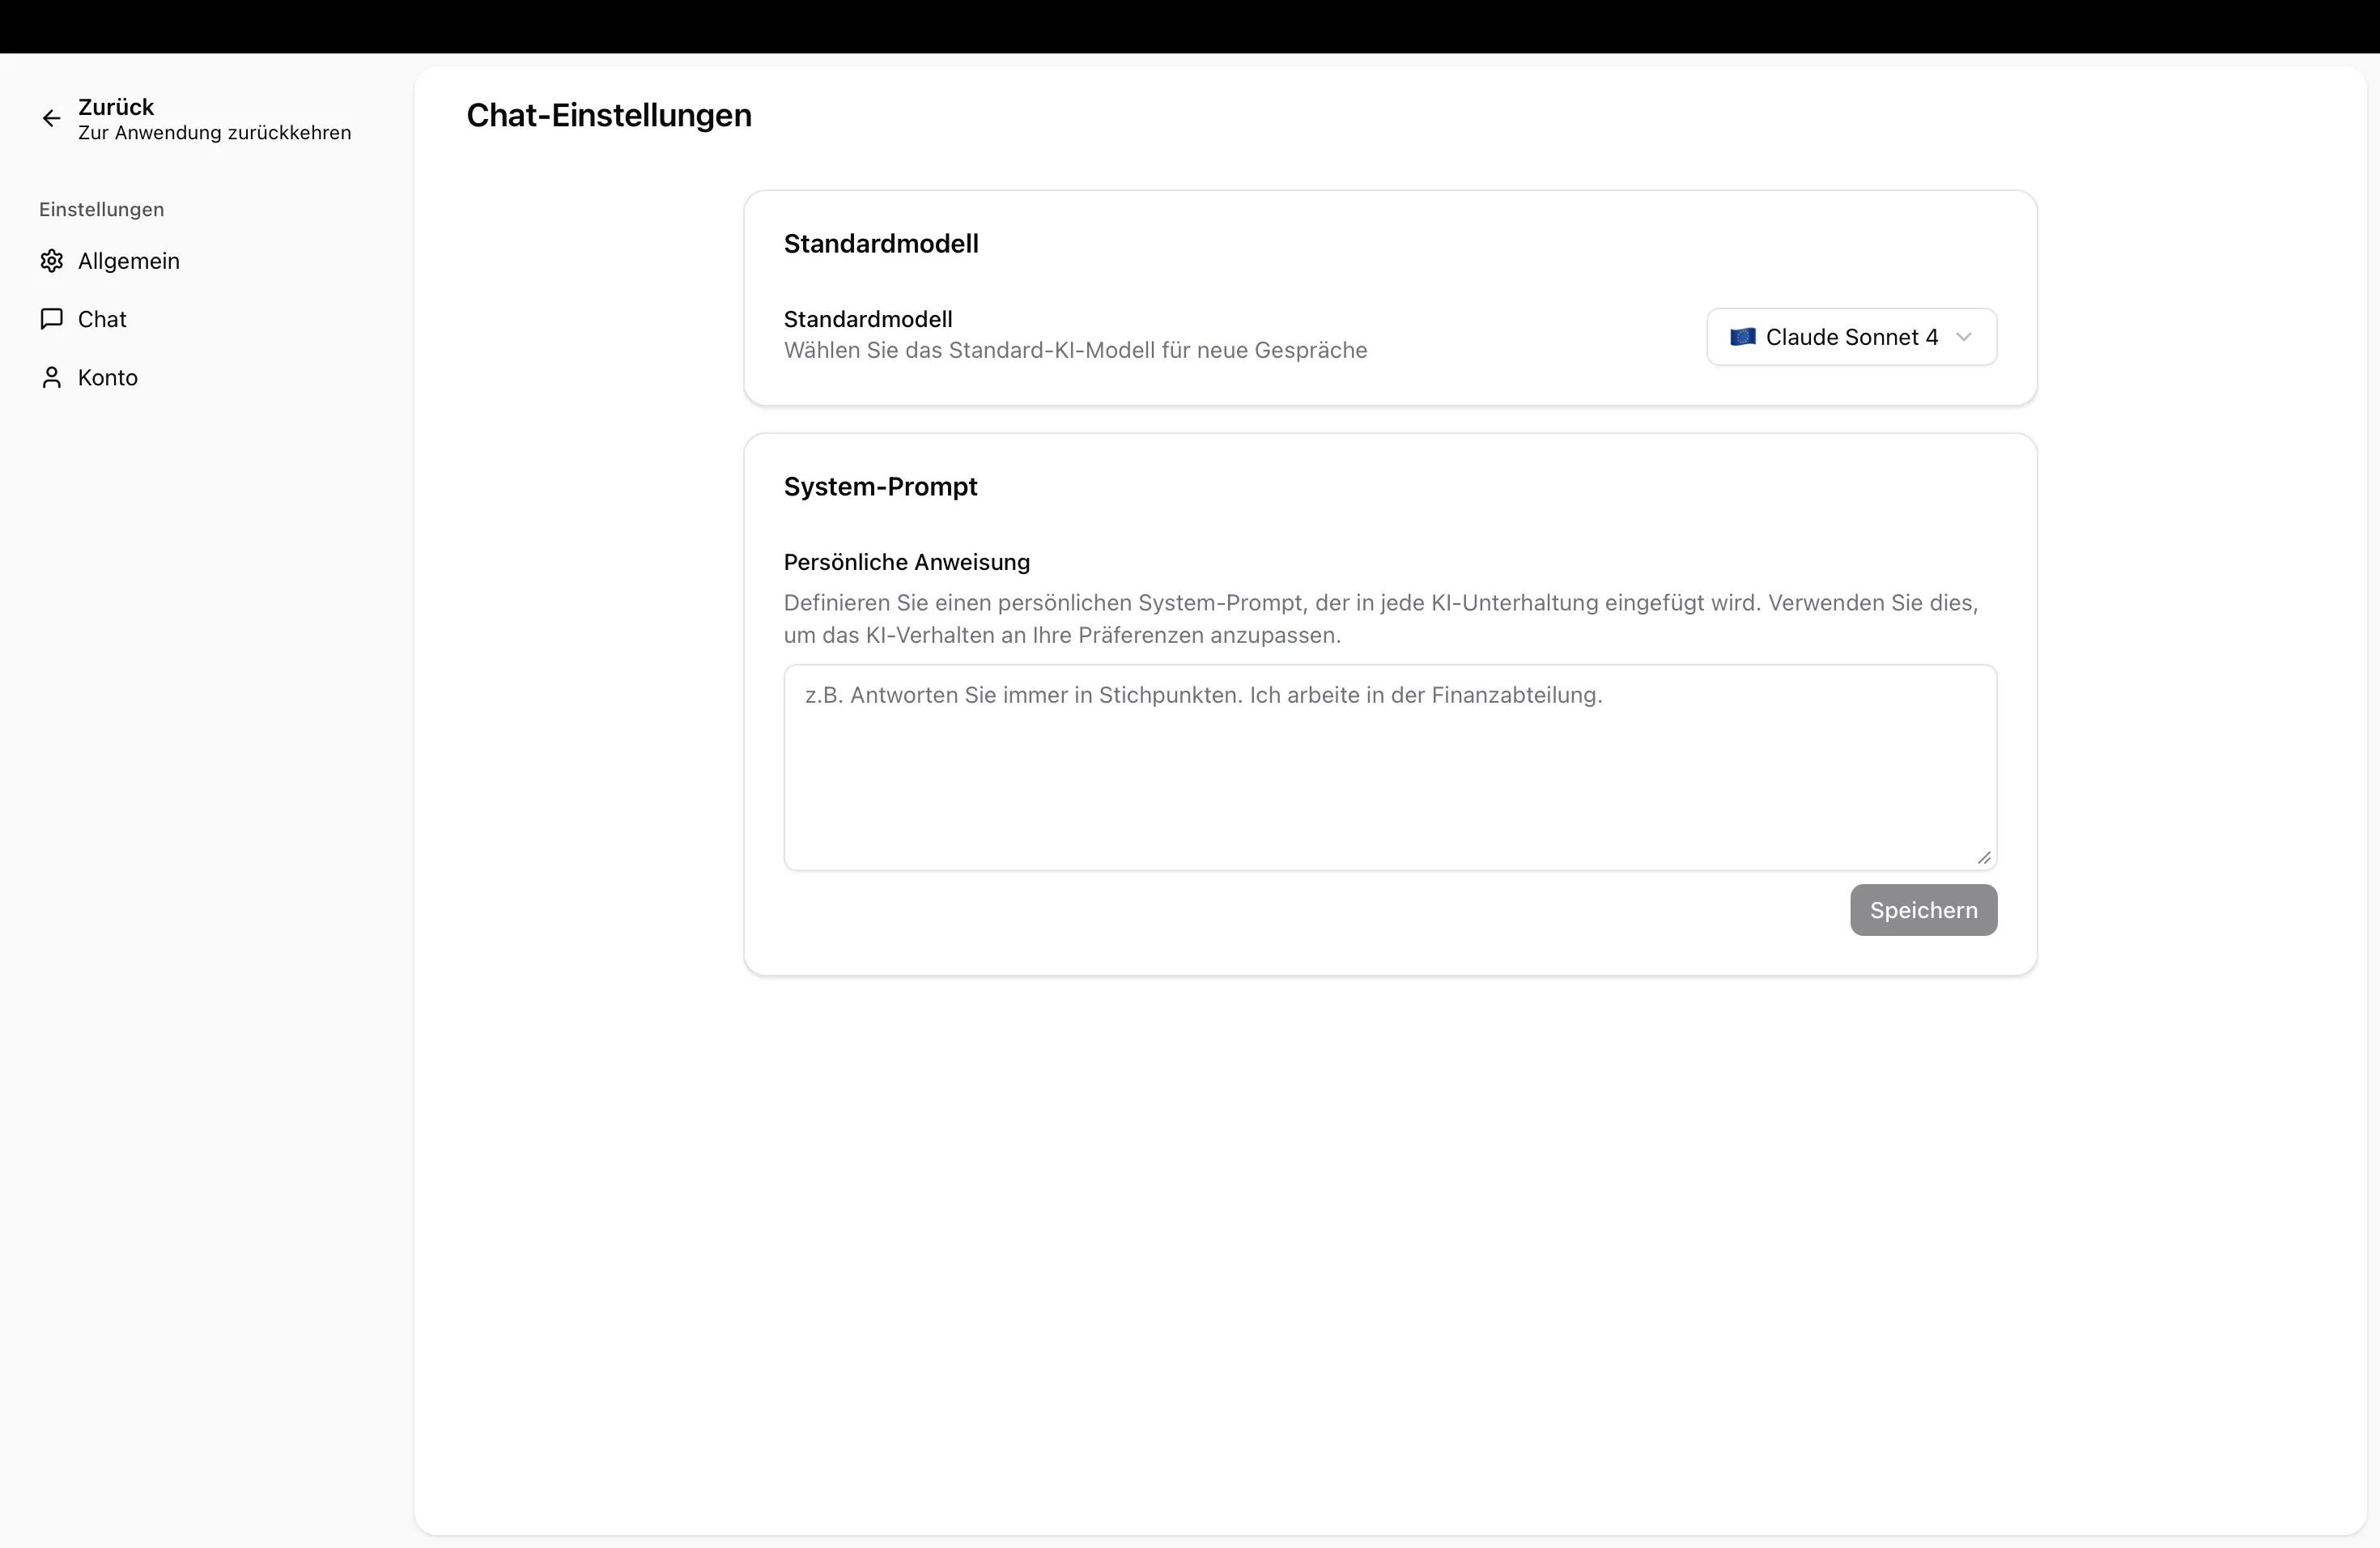Viewport: 2380px width, 1548px height.
Task: Switch to the Allgemein settings section
Action: tap(128, 261)
